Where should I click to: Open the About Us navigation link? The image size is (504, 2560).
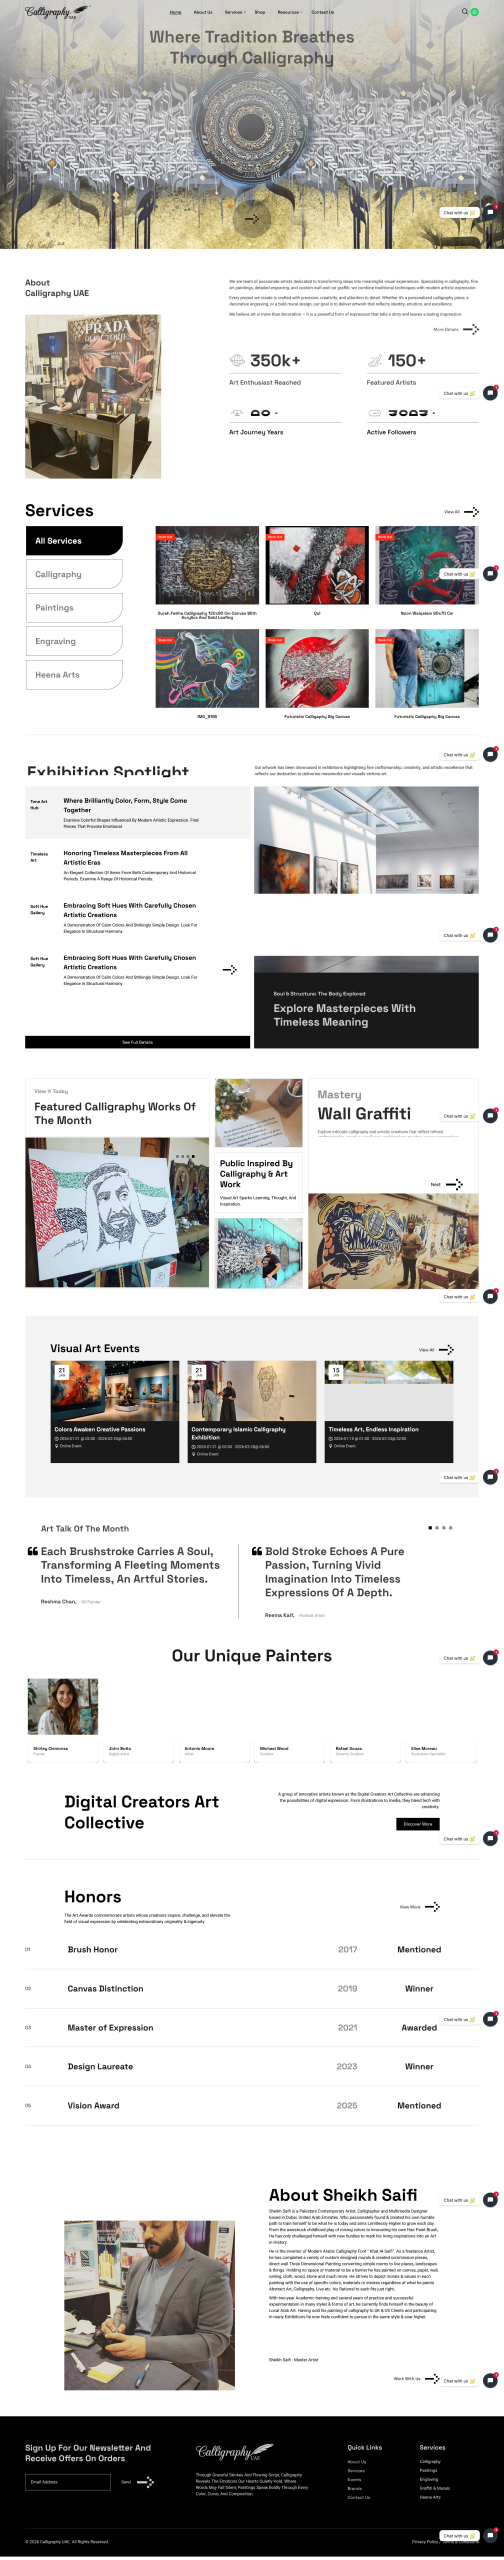pos(203,12)
